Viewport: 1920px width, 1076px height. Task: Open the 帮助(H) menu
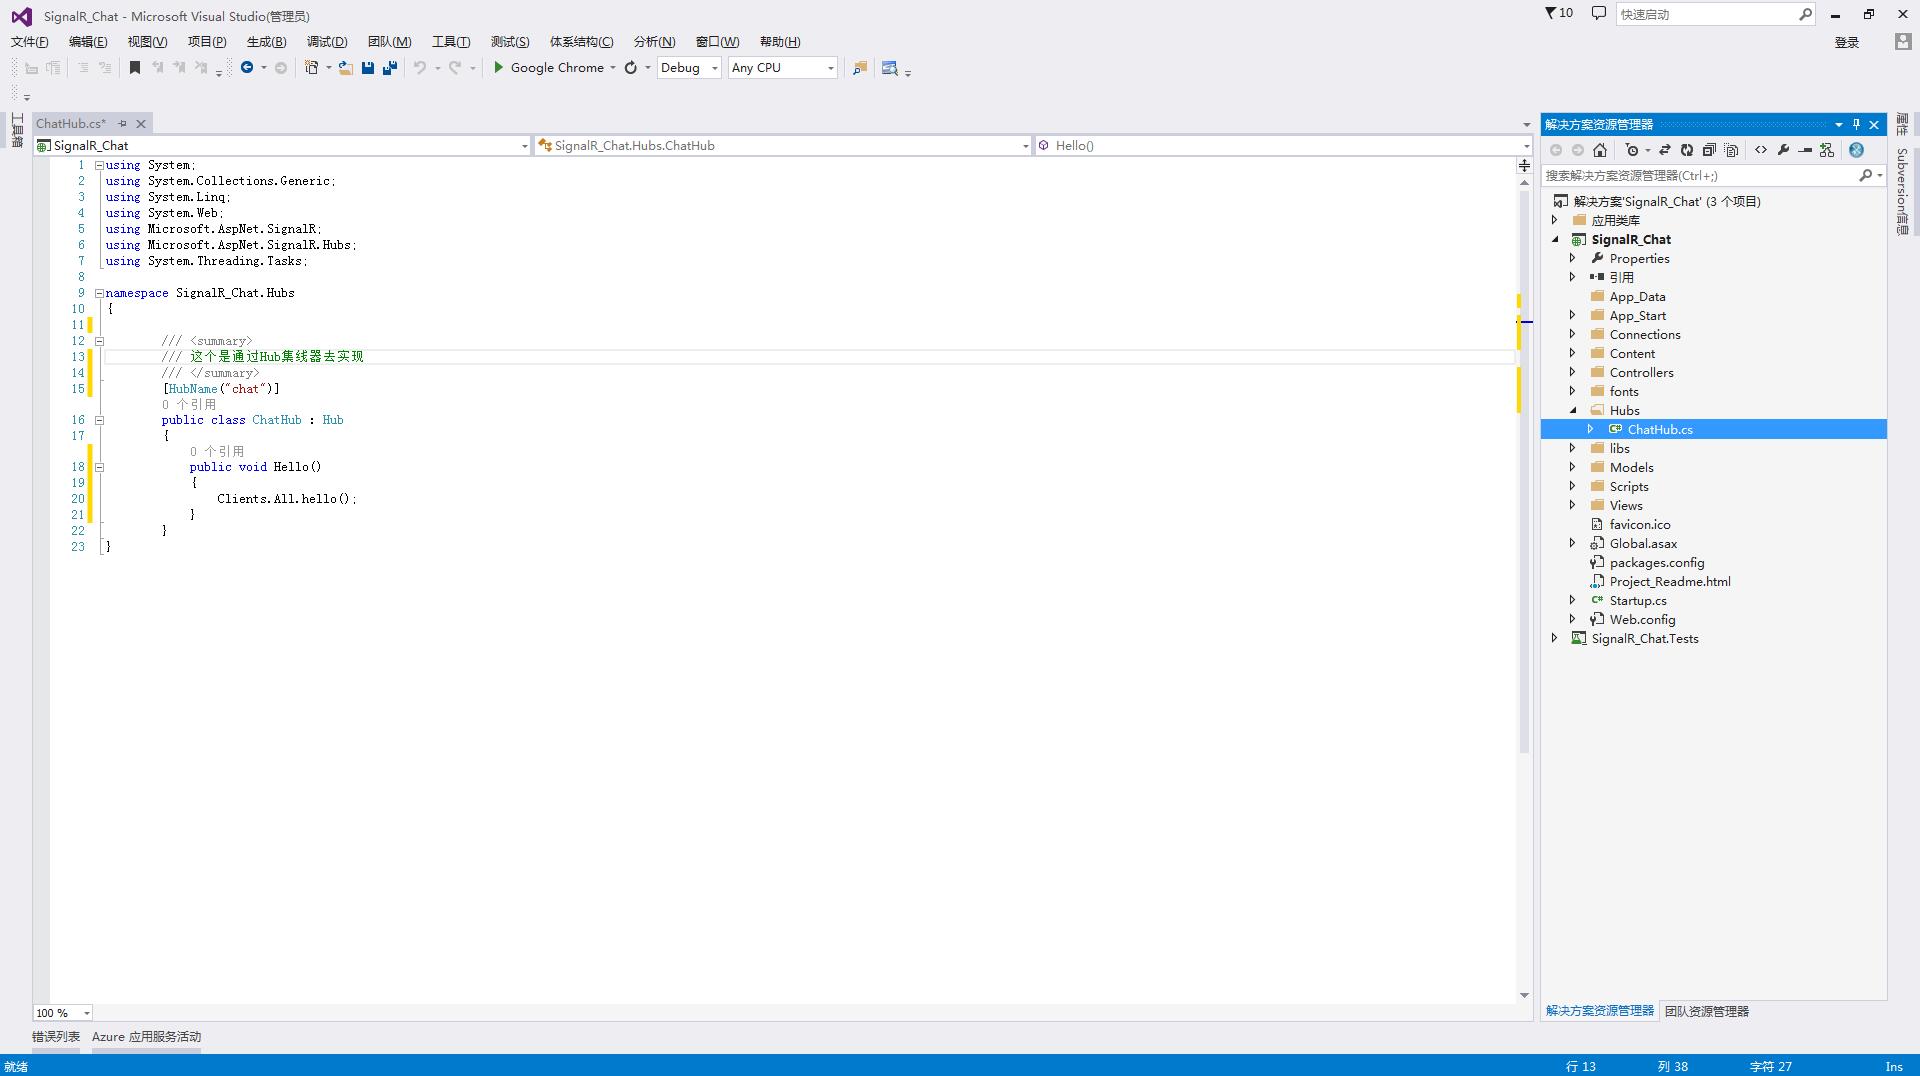pos(780,42)
